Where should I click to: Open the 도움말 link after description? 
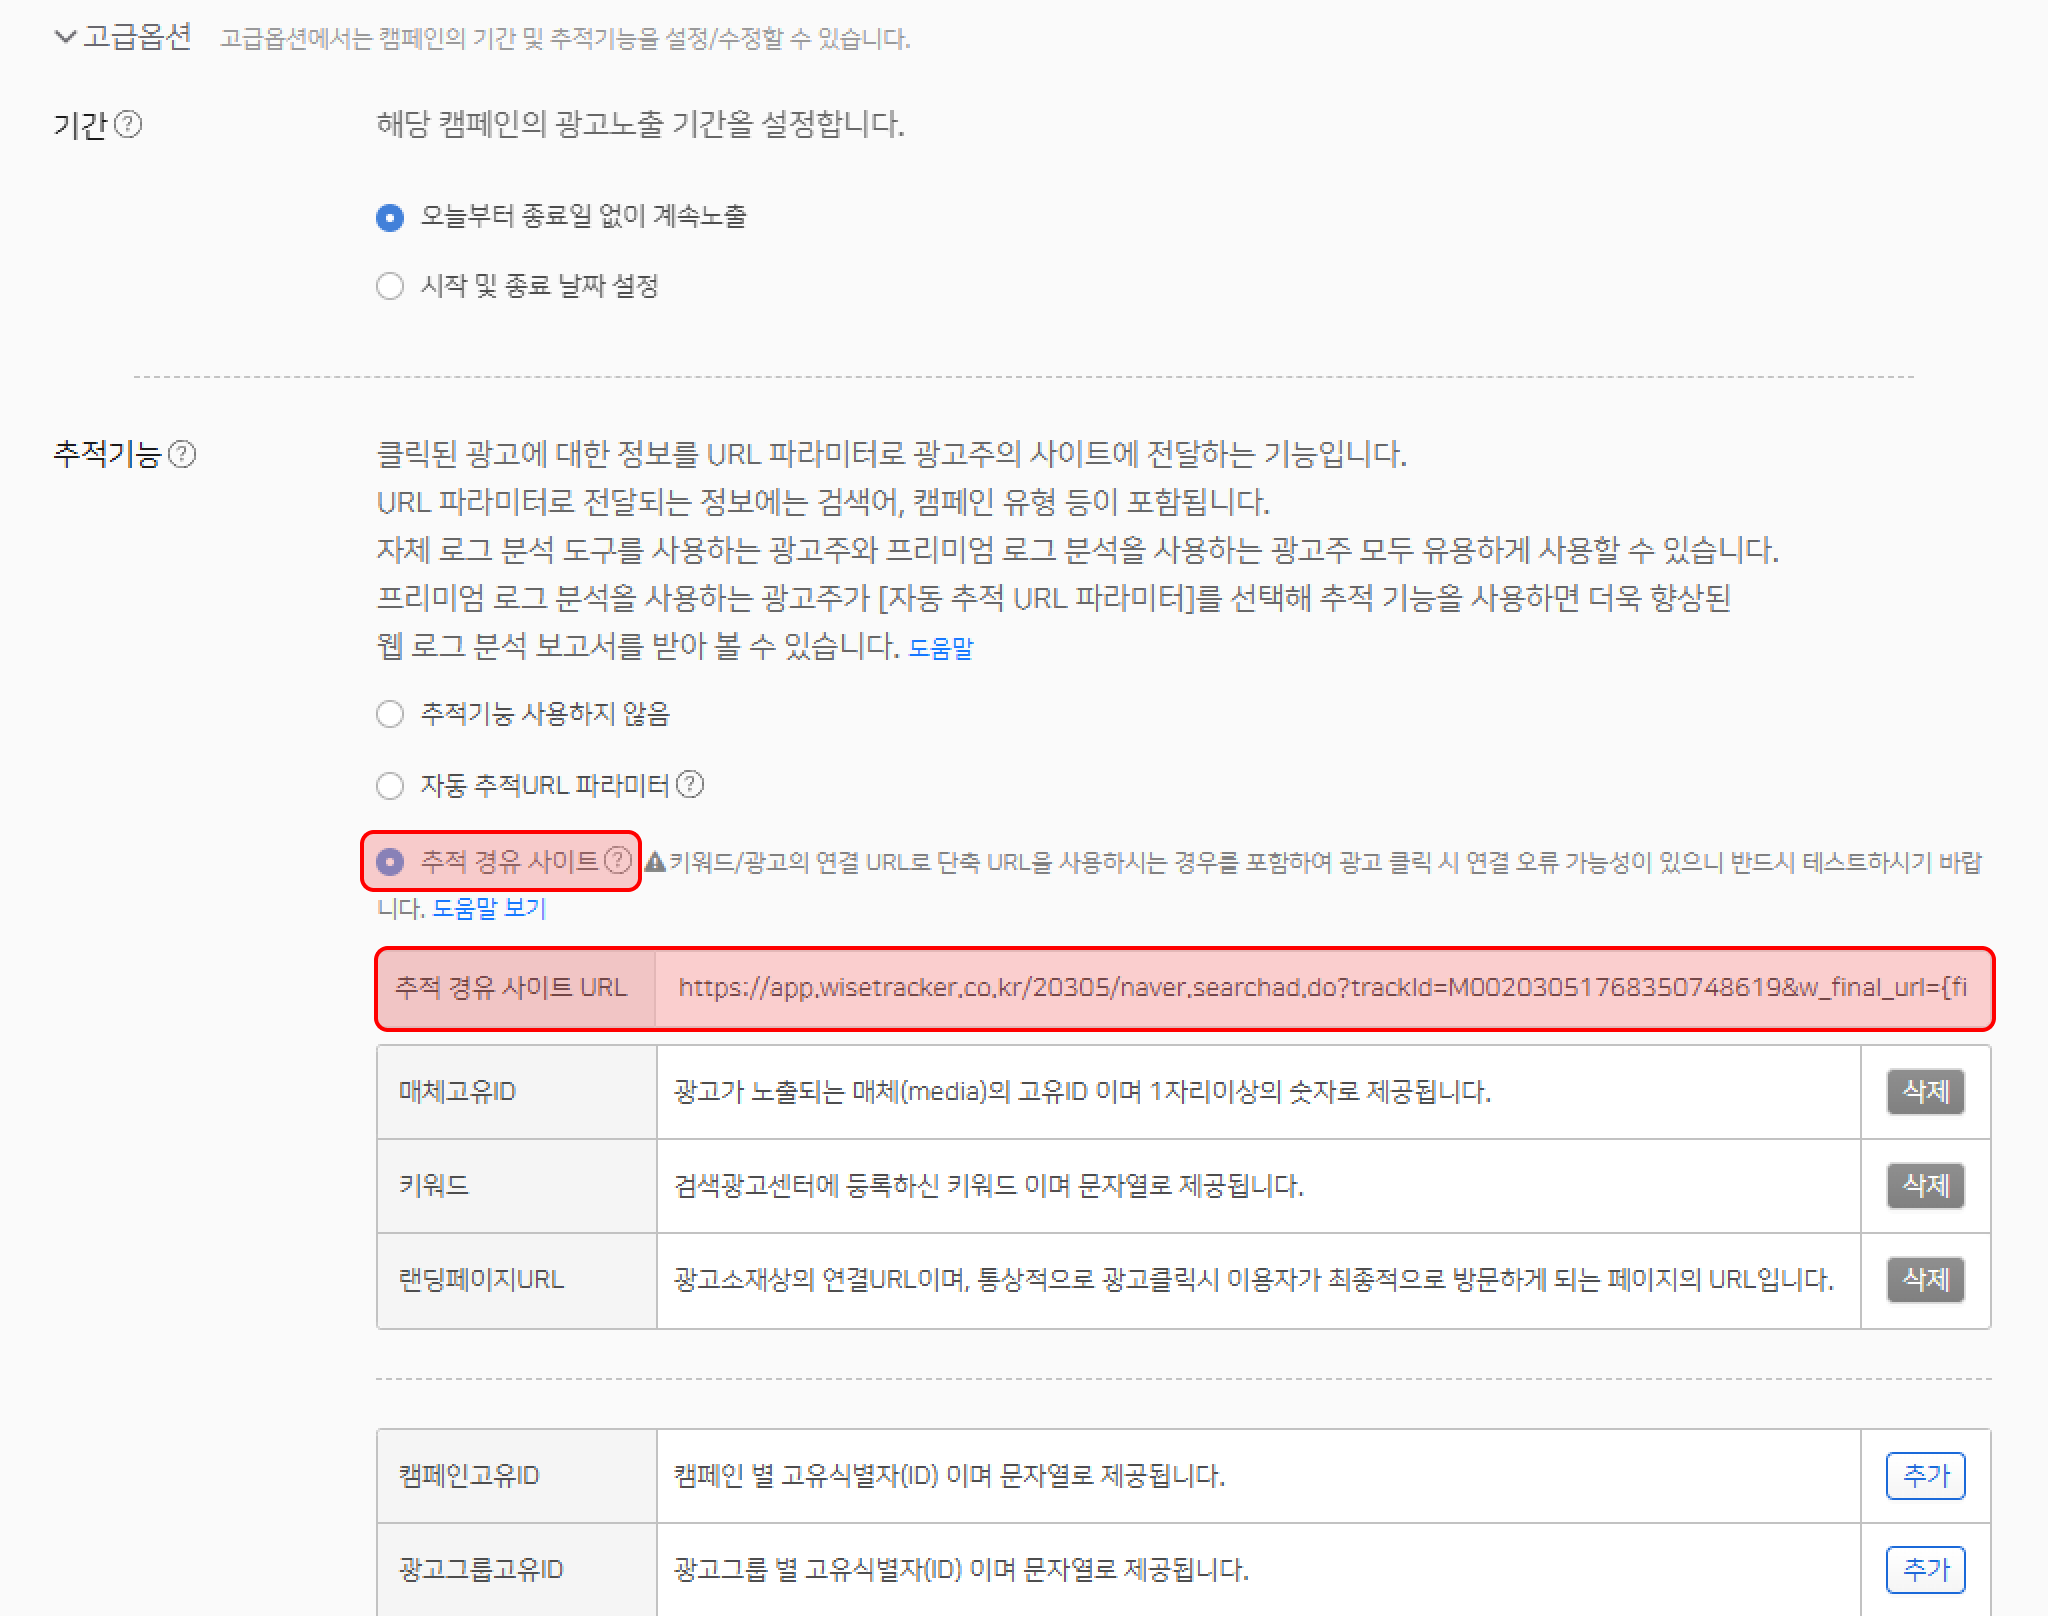[x=940, y=649]
